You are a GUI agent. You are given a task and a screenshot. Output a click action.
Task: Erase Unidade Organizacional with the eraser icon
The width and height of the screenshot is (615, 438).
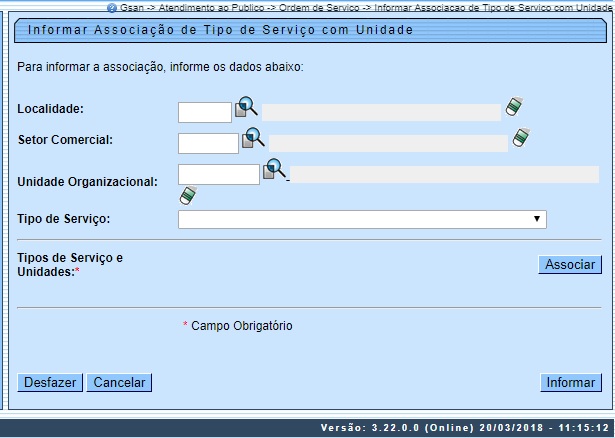tap(187, 195)
